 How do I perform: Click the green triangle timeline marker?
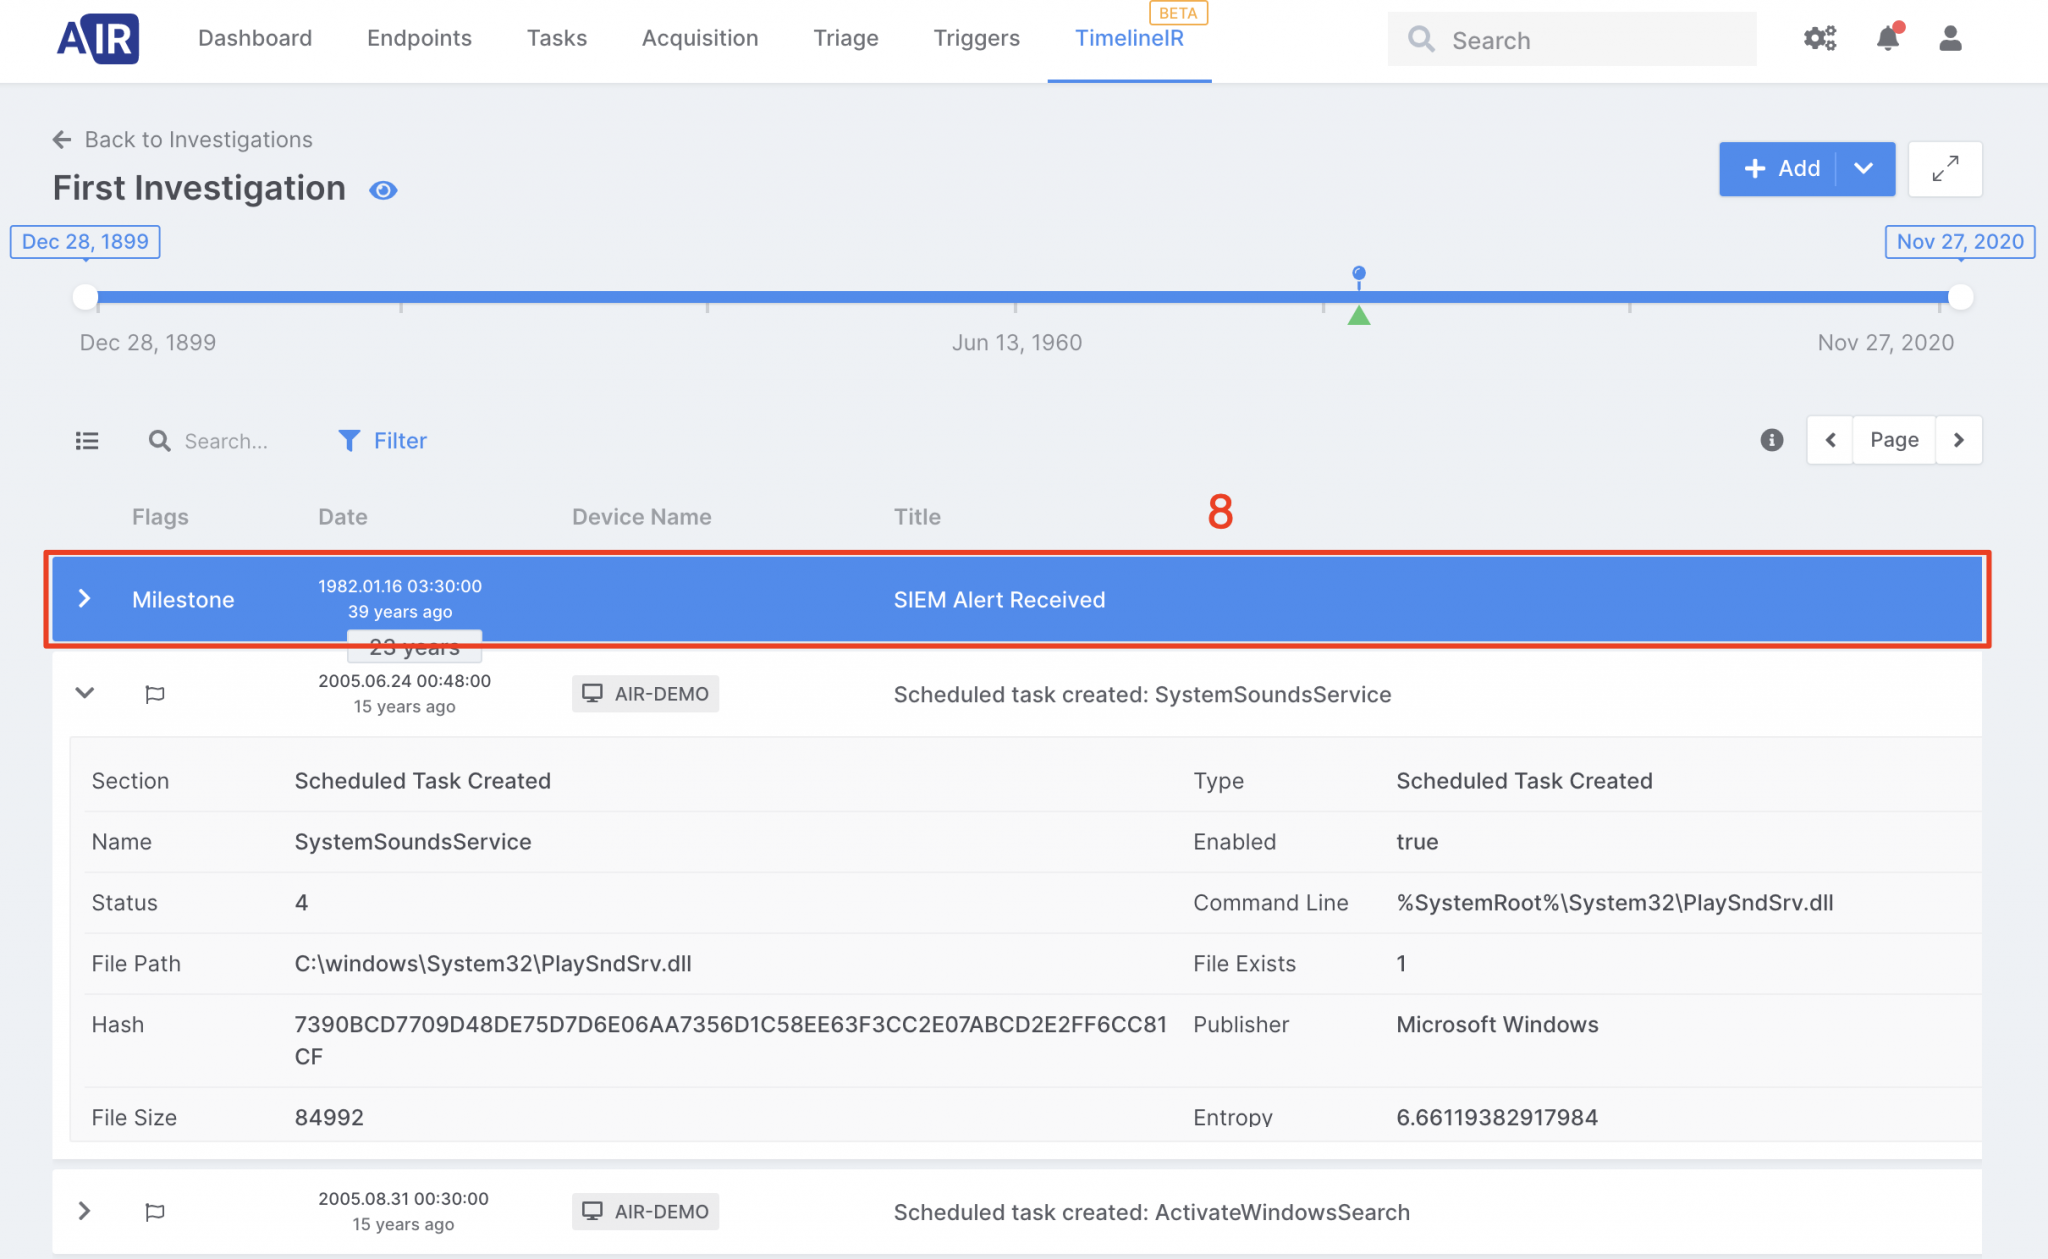[x=1358, y=316]
